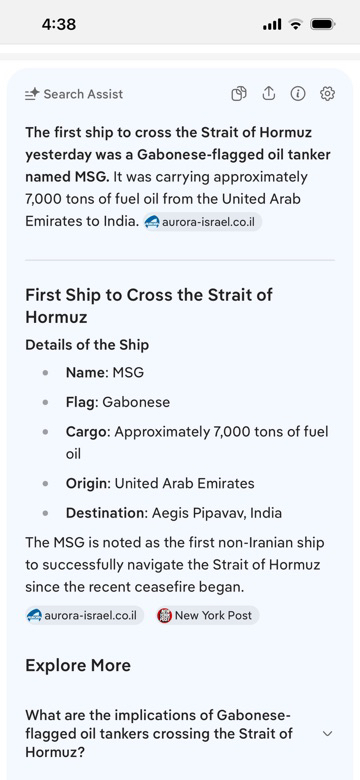Screen dimensions: 360x780
Task: Open aurora-israel.co.il source in top summary
Action: pyautogui.click(x=202, y=222)
